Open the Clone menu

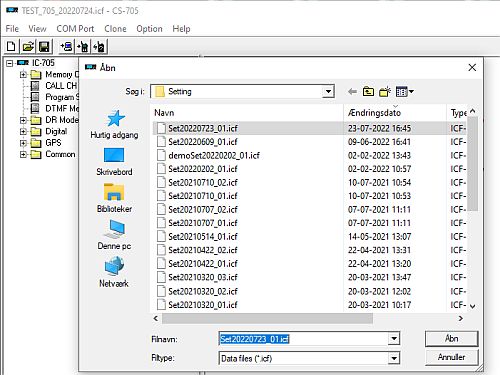115,29
